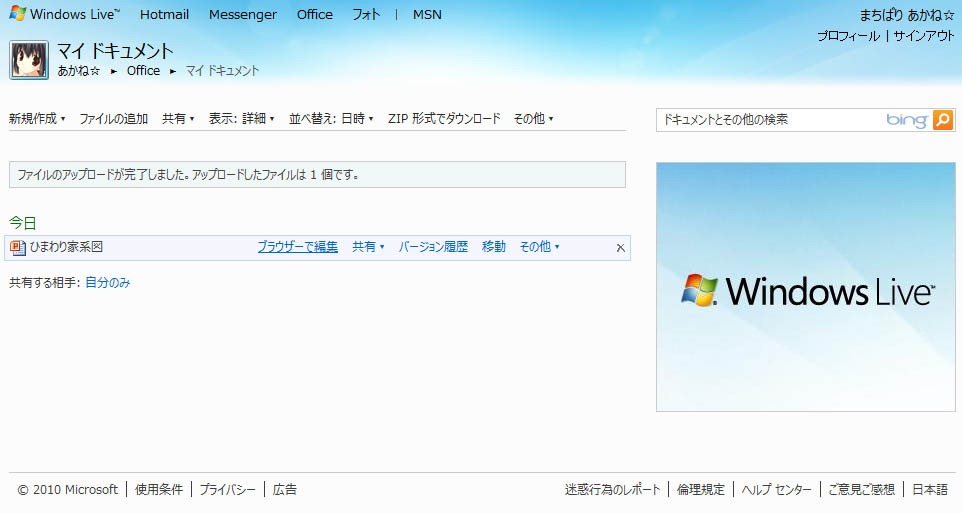Expand その他 menu in the file row
Screen dimensions: 962x513
click(x=539, y=247)
